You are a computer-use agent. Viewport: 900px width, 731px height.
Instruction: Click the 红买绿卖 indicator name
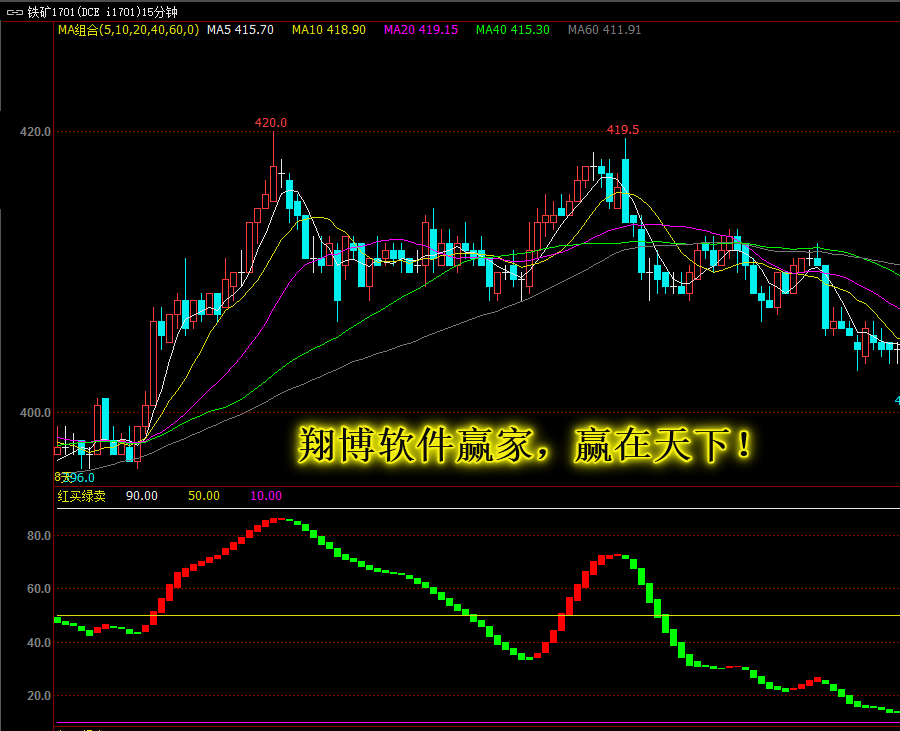[81, 496]
